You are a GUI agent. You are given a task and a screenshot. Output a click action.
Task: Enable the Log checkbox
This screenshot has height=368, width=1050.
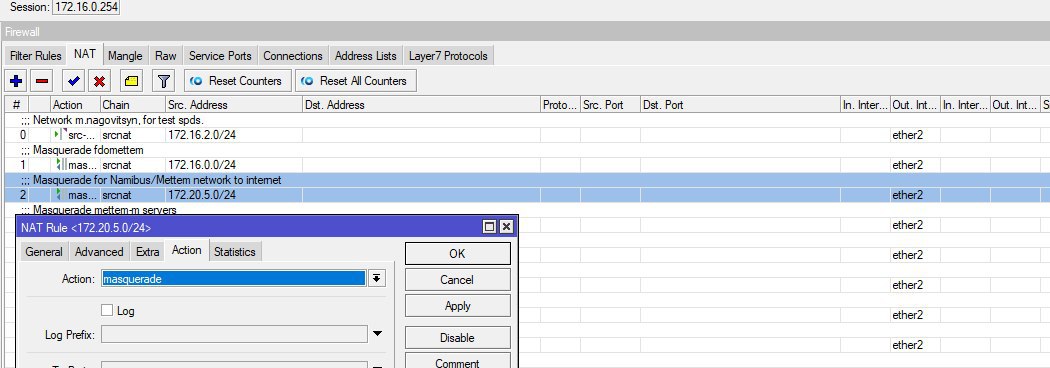tap(107, 310)
